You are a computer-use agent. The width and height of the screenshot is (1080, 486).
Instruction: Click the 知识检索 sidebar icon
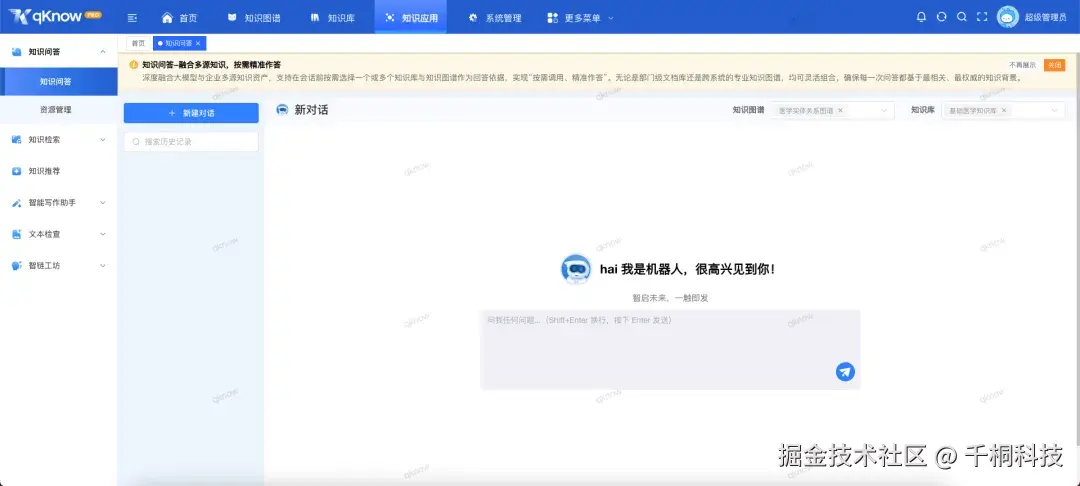(17, 140)
